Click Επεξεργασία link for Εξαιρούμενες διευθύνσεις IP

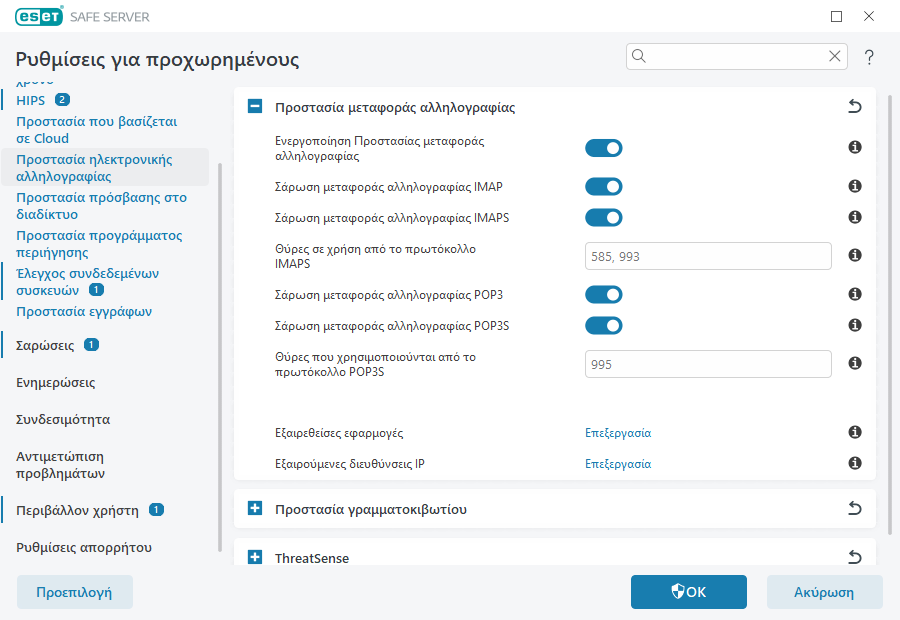618,464
